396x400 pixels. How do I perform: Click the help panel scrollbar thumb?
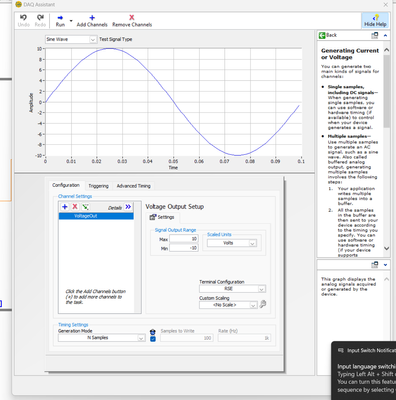[386, 91]
